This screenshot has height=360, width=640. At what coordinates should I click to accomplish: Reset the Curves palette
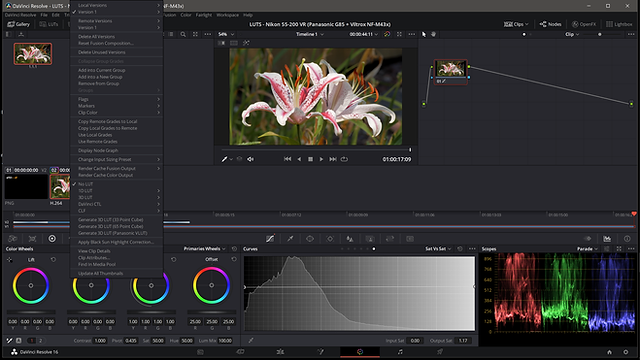(460, 249)
